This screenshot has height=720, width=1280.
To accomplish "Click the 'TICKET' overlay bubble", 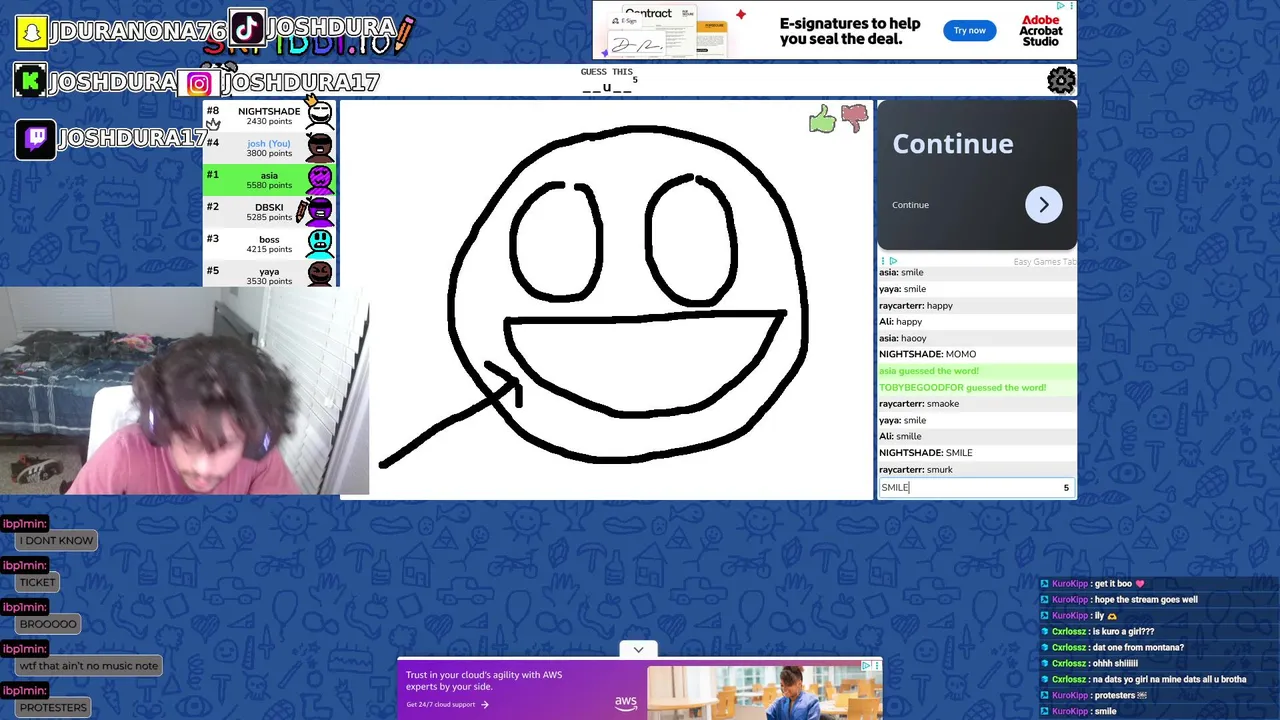I will (x=38, y=582).
